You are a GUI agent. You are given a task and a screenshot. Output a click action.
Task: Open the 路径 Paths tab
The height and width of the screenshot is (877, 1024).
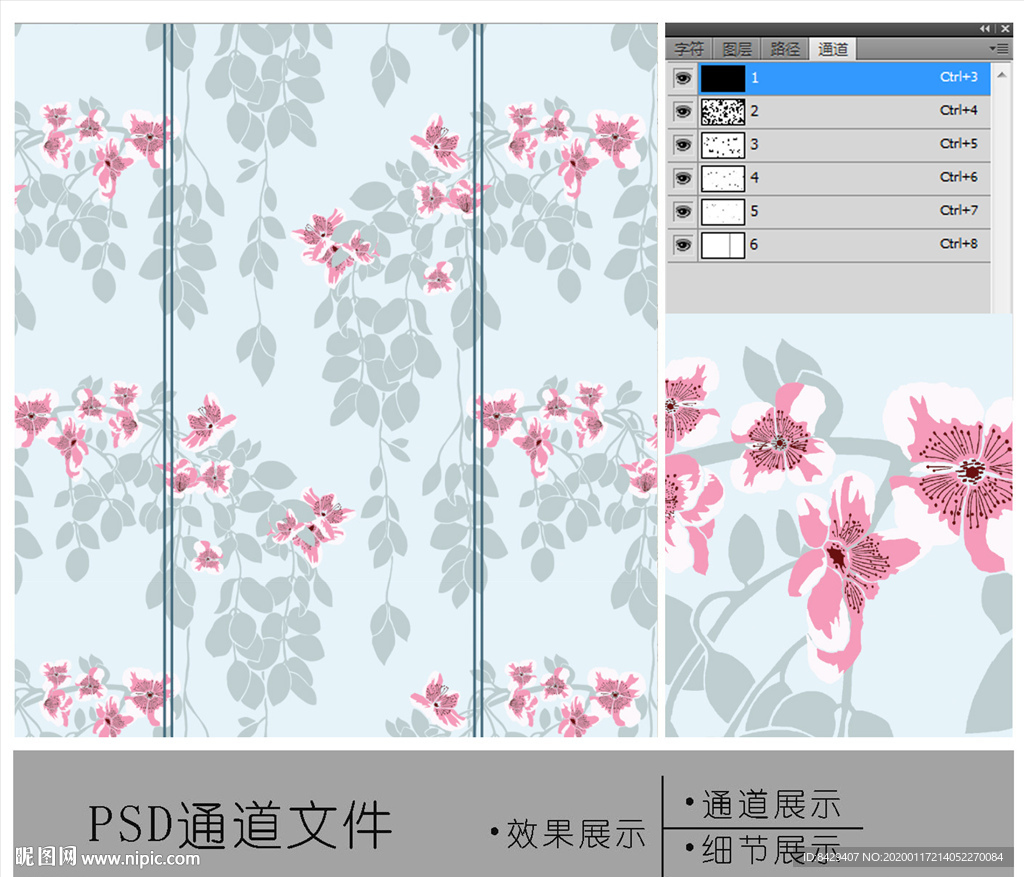pyautogui.click(x=782, y=47)
